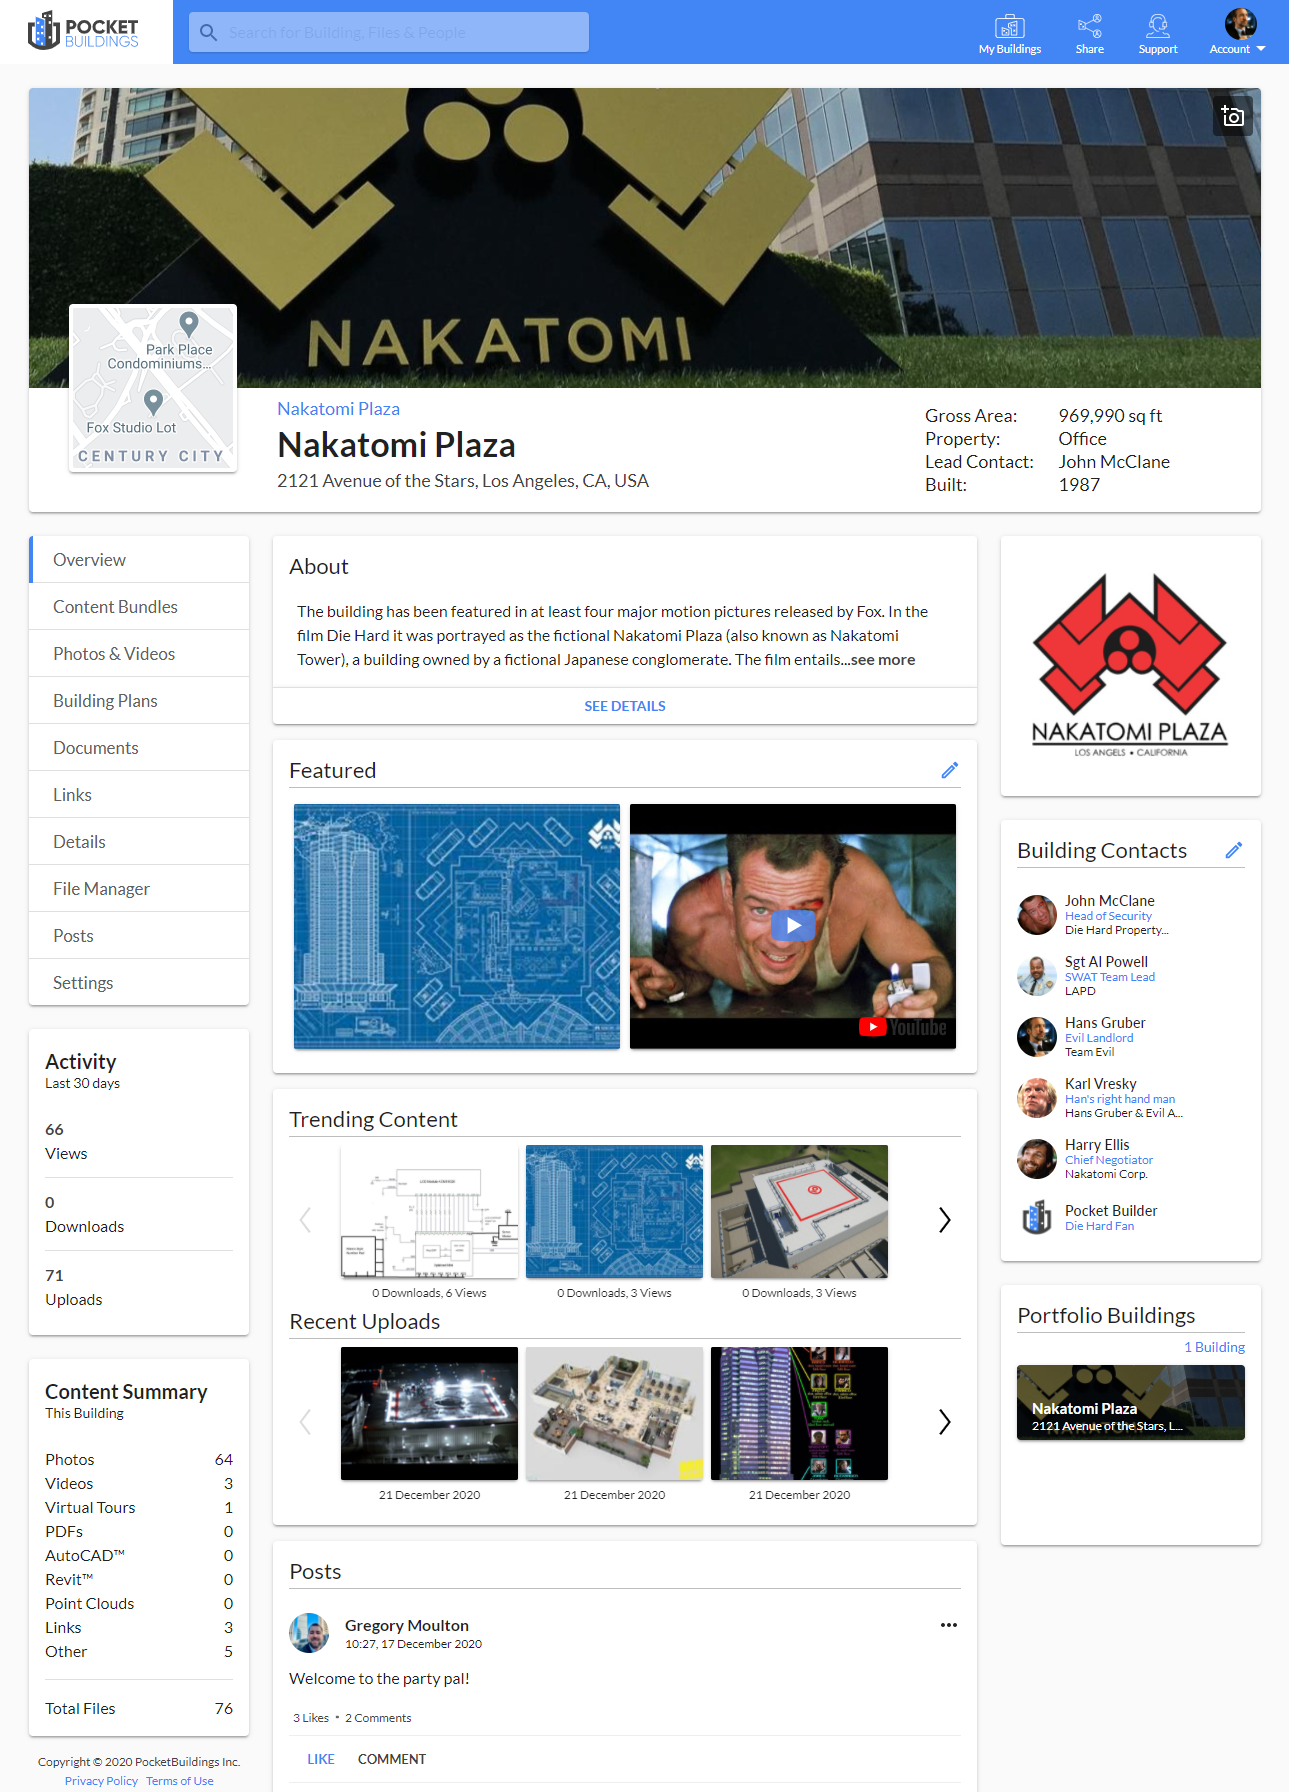Image resolution: width=1289 pixels, height=1792 pixels.
Task: Expand the Account dropdown menu
Action: click(1238, 34)
